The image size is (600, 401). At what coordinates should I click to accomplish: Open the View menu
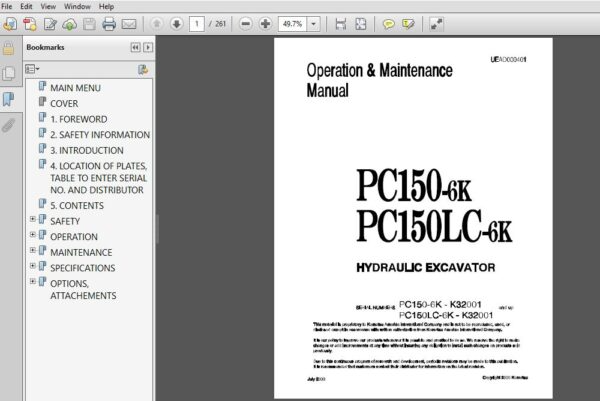pos(48,7)
